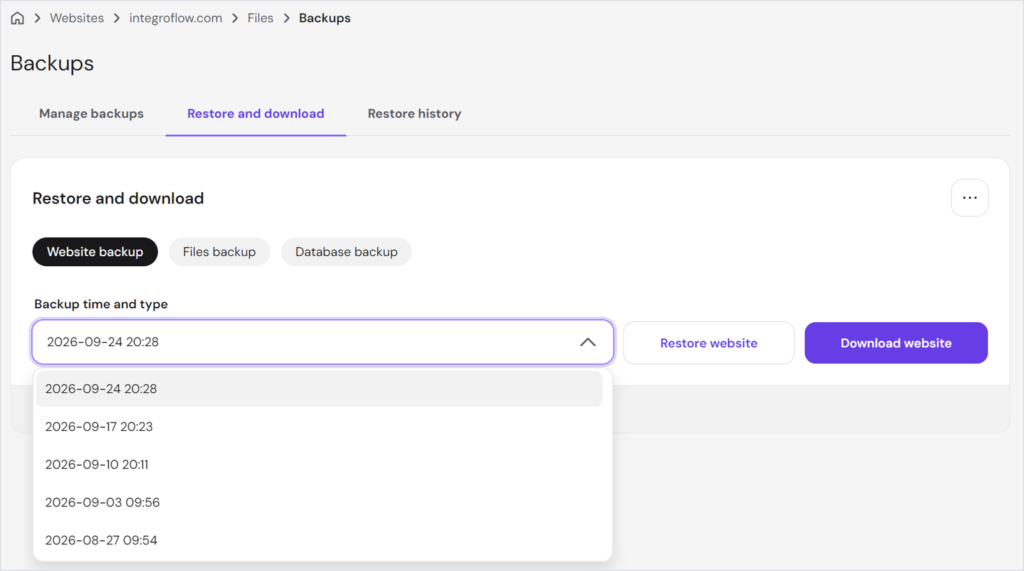This screenshot has height=571, width=1024.
Task: Click Restore website button
Action: coord(709,343)
